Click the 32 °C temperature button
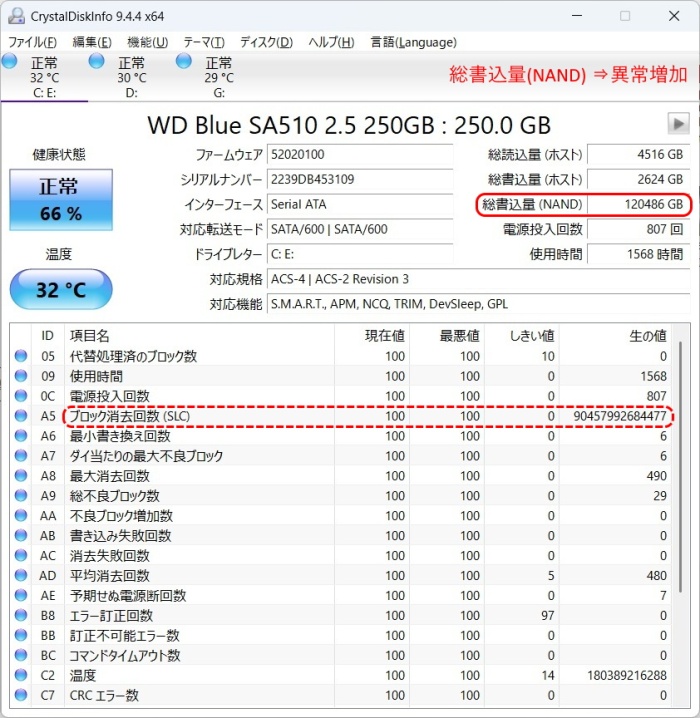700x718 pixels. [61, 290]
